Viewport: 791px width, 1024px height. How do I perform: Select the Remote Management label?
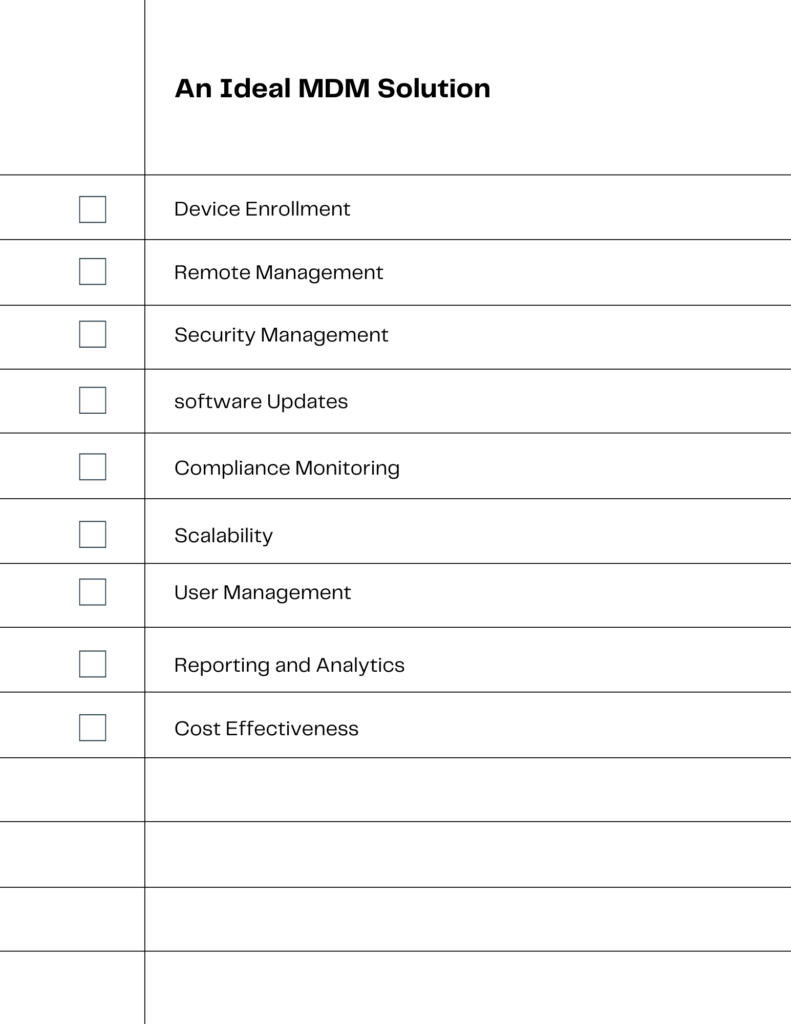(x=278, y=272)
